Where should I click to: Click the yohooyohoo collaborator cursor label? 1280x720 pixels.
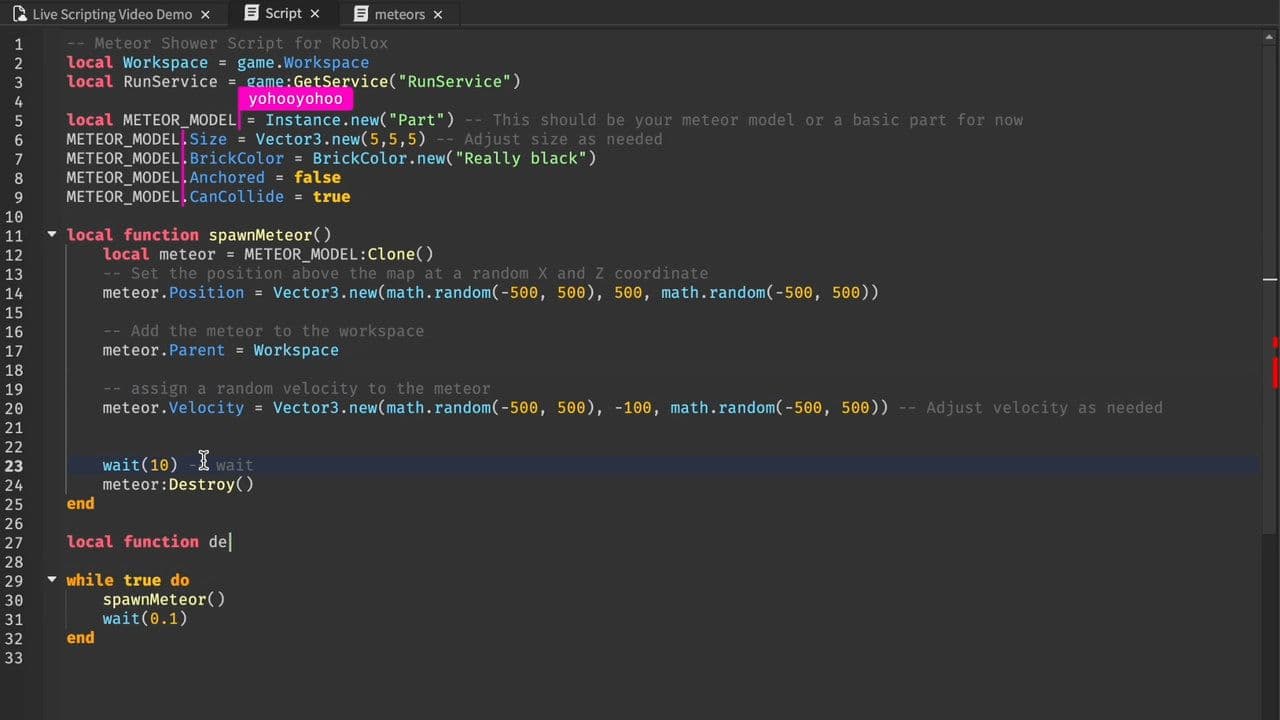pyautogui.click(x=295, y=98)
